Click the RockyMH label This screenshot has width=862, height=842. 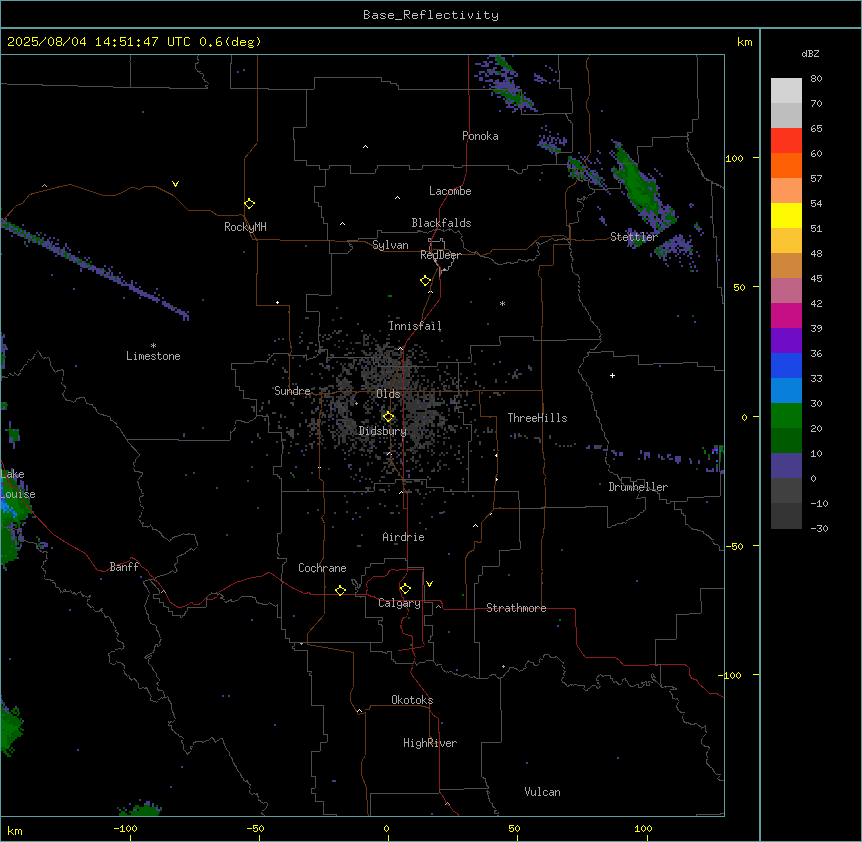click(x=245, y=227)
